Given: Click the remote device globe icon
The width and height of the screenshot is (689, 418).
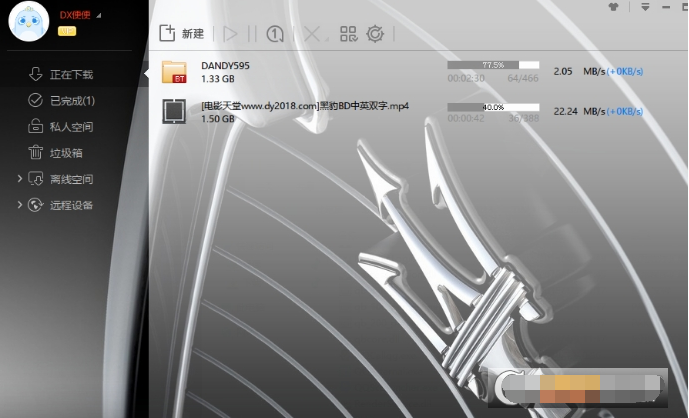Looking at the screenshot, I should (36, 204).
